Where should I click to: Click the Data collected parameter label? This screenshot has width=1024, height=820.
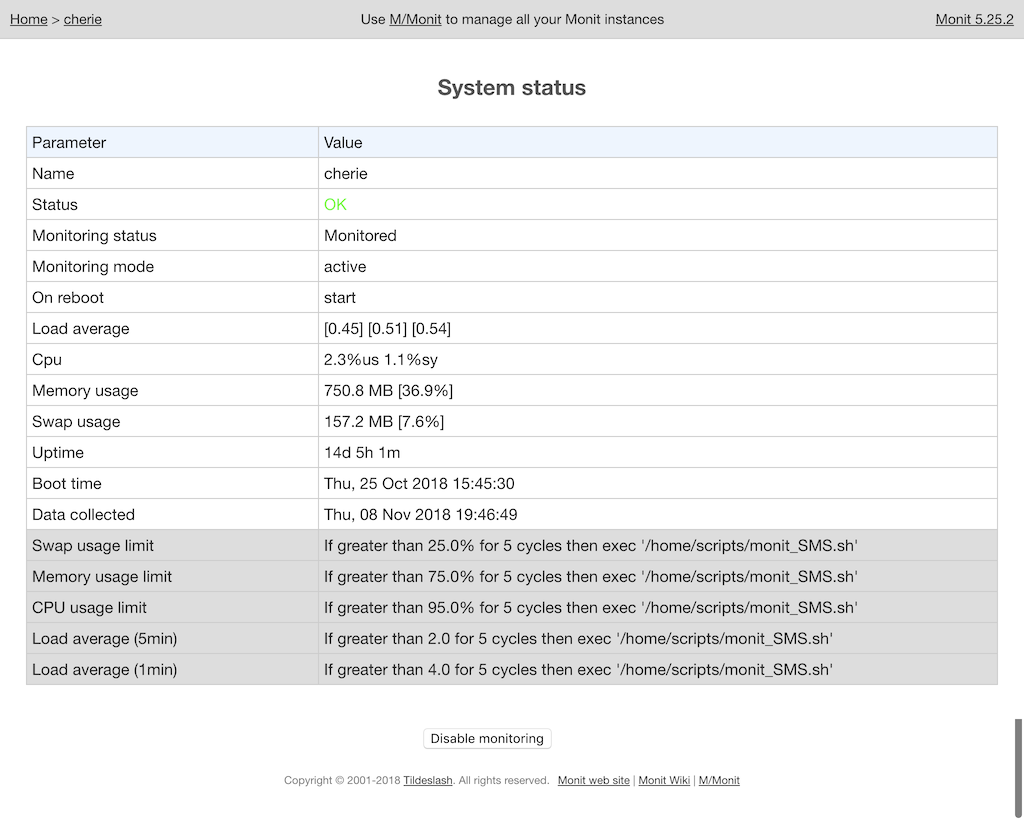coord(84,514)
